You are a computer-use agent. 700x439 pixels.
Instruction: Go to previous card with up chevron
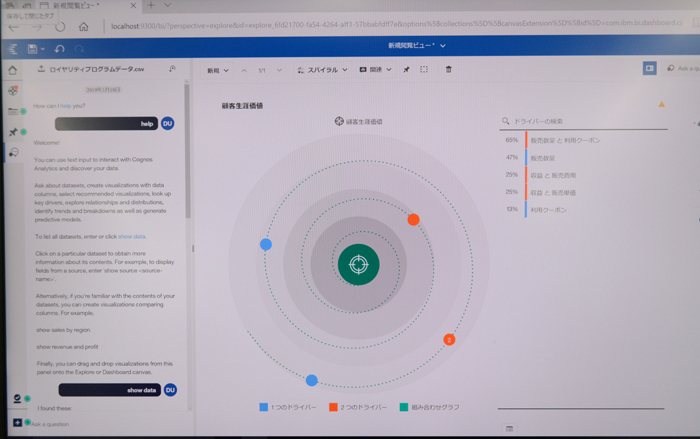click(244, 71)
